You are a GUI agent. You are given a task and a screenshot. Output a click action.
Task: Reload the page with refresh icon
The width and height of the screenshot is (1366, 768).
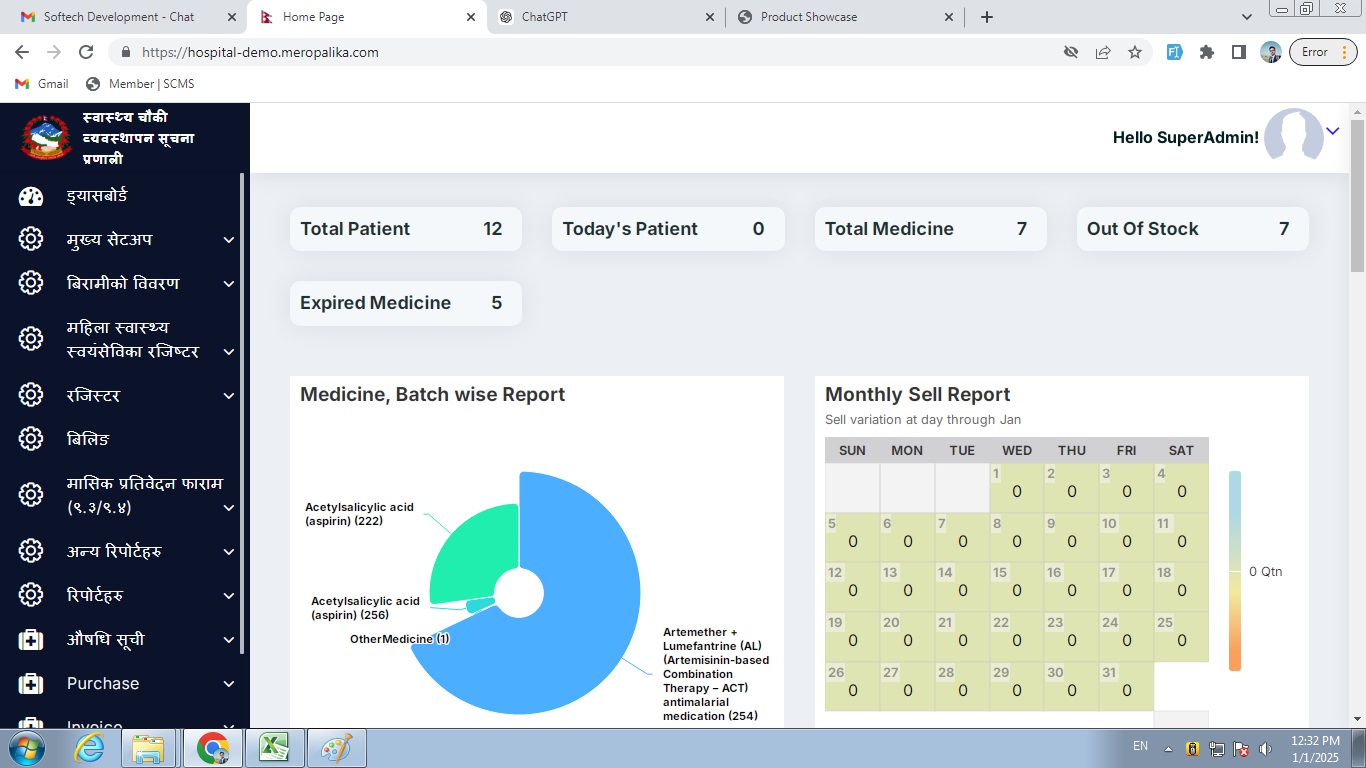click(86, 52)
